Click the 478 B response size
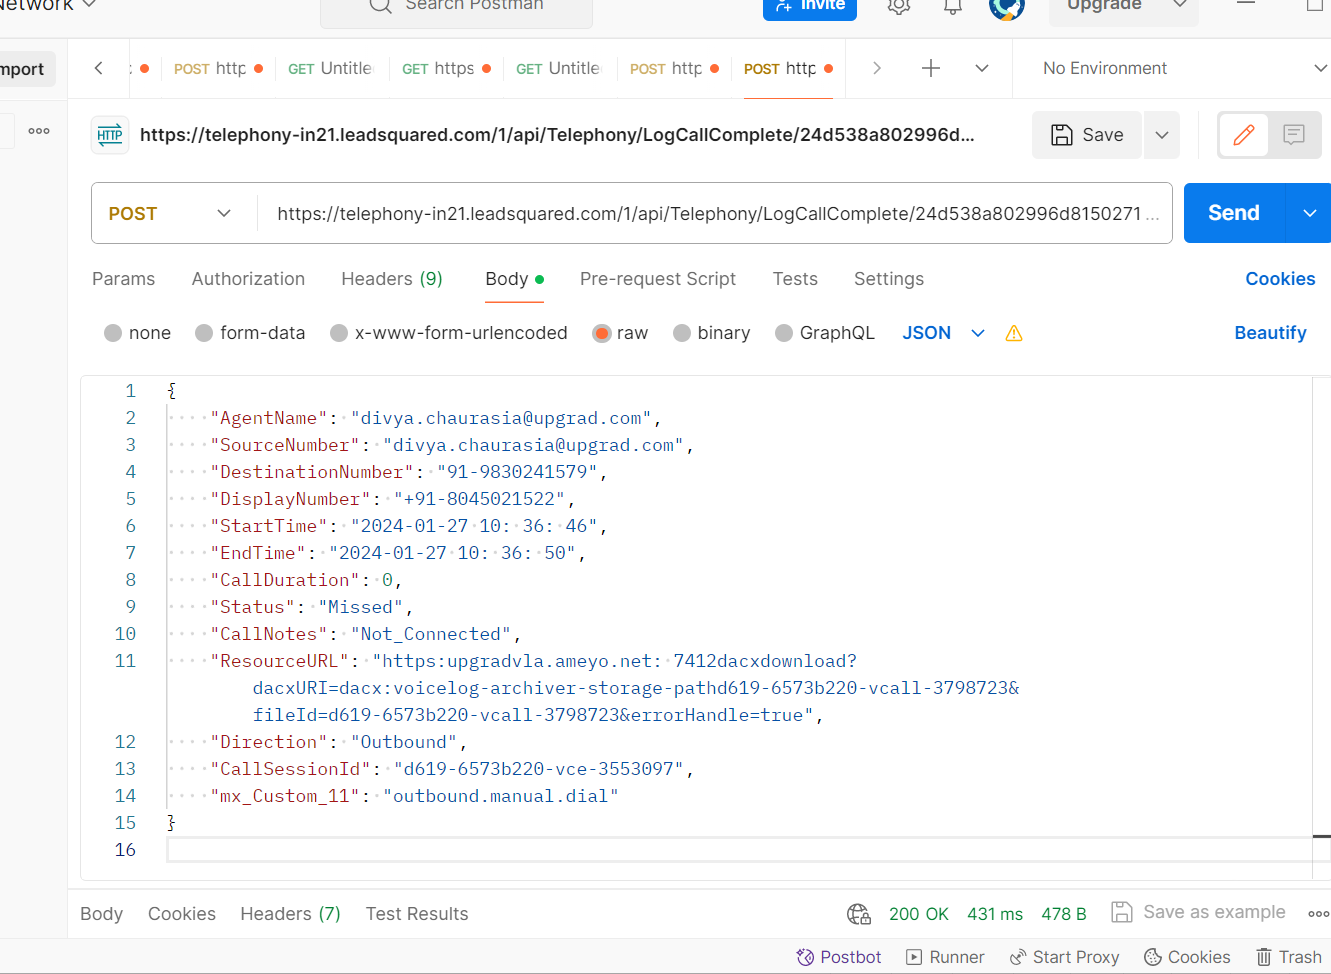Screen dimensions: 1331x974 click(1064, 914)
